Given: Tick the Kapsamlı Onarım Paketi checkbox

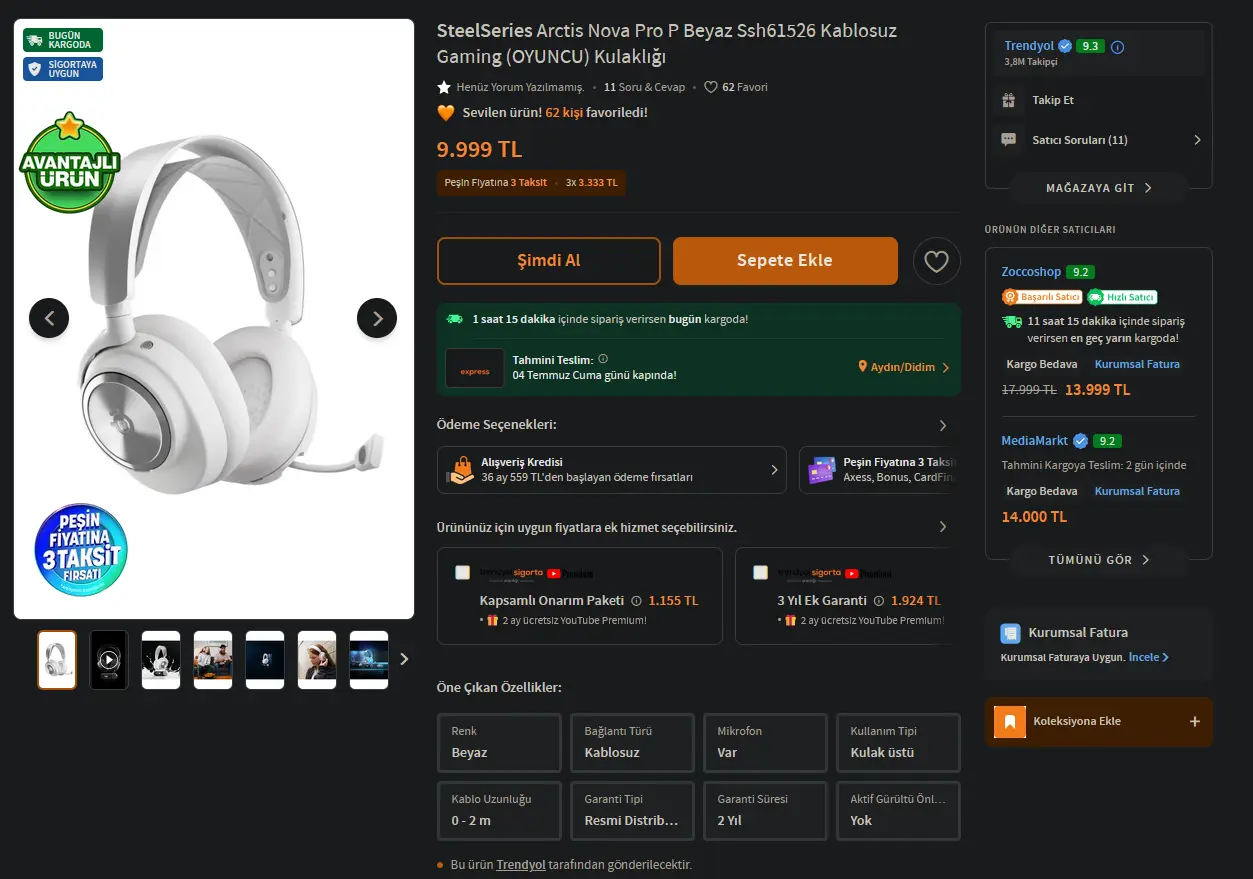Looking at the screenshot, I should (462, 573).
